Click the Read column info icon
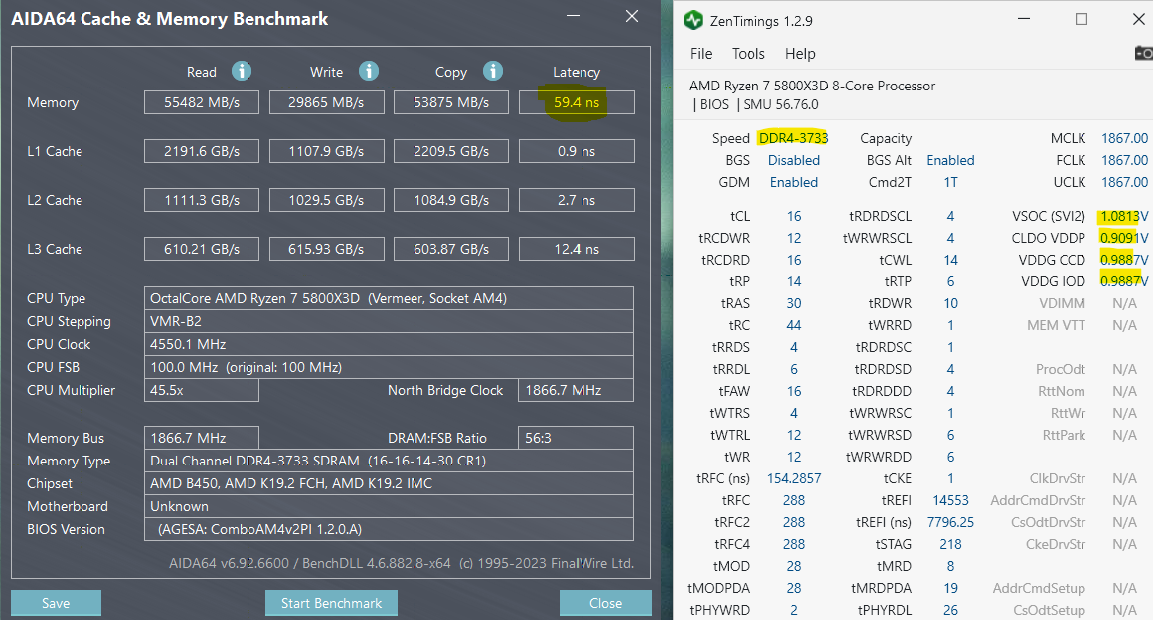Viewport: 1153px width, 620px height. point(241,71)
